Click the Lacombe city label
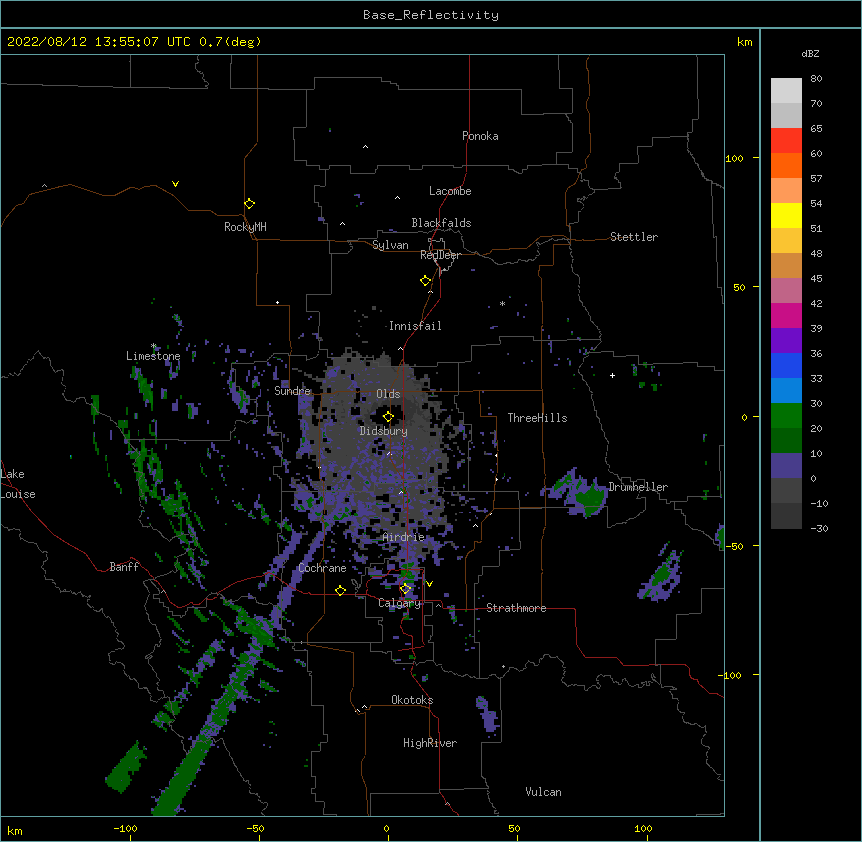The image size is (862, 842). 450,191
